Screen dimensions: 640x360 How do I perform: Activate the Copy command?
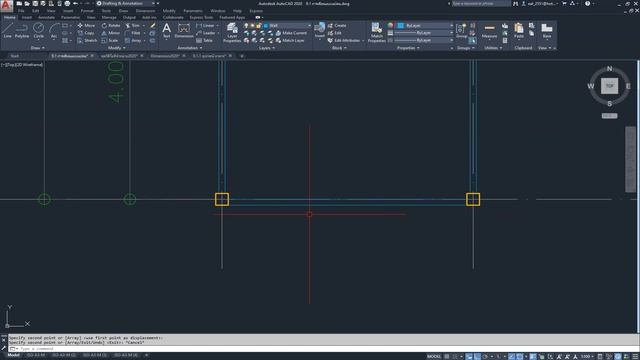86,33
